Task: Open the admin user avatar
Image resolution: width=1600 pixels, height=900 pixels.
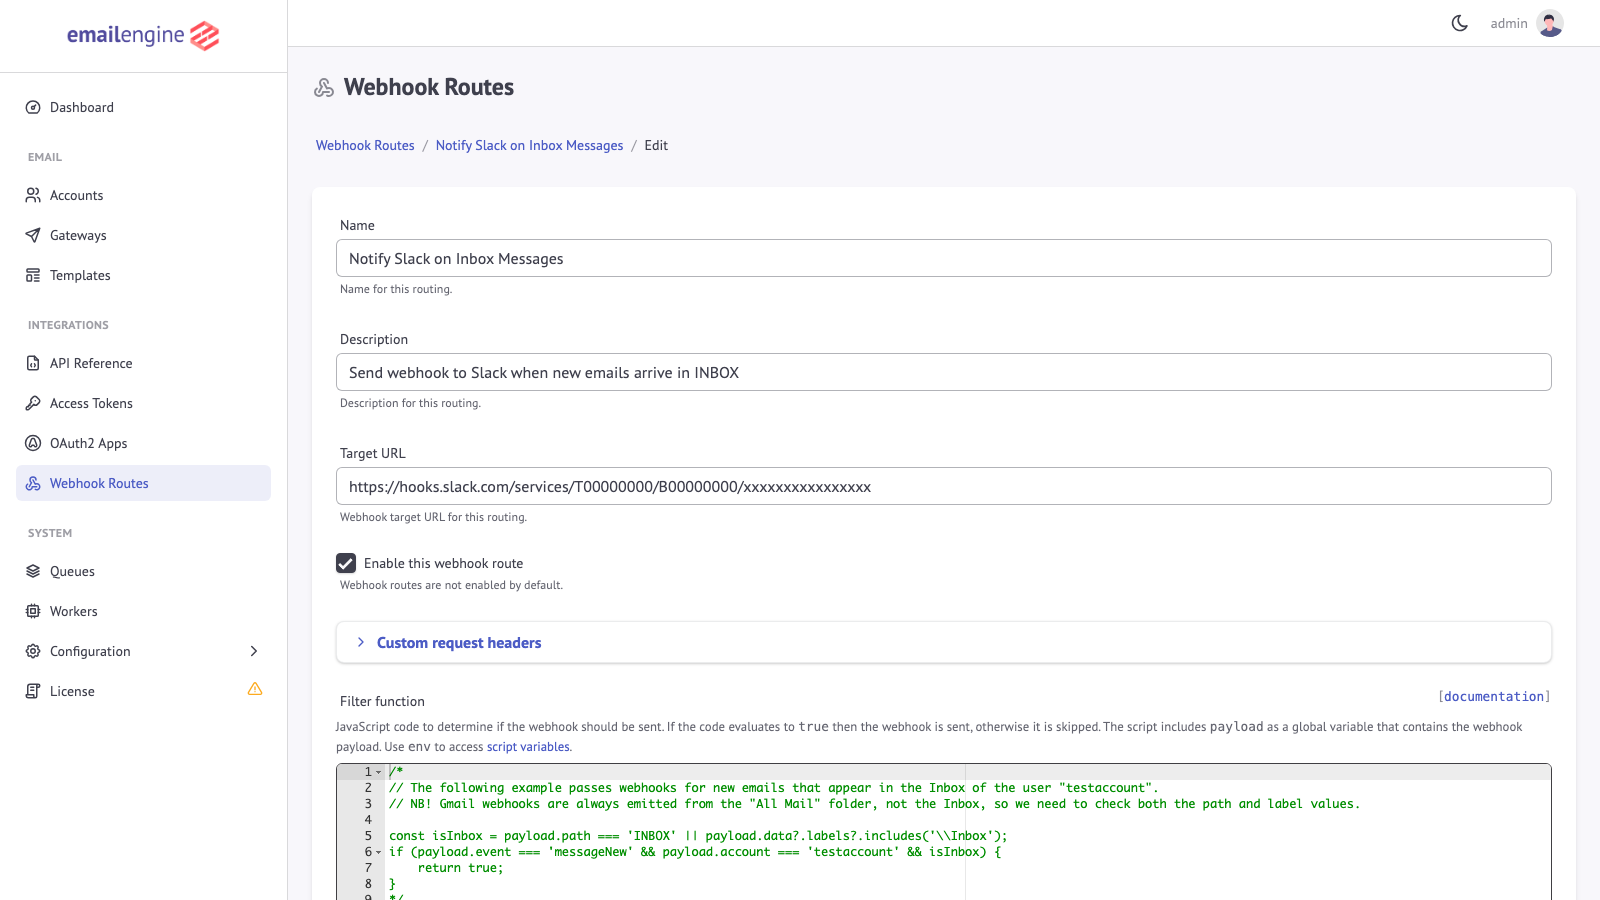Action: click(x=1550, y=23)
